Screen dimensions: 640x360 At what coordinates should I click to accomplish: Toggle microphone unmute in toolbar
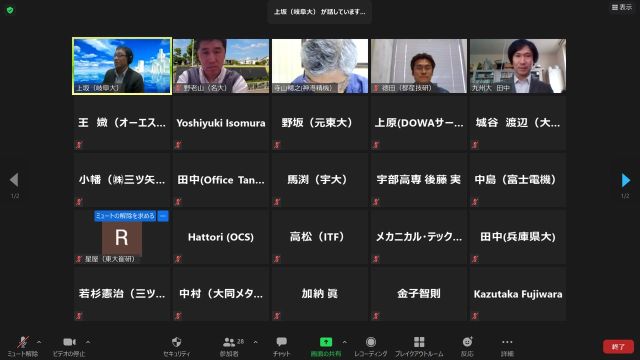click(x=23, y=342)
